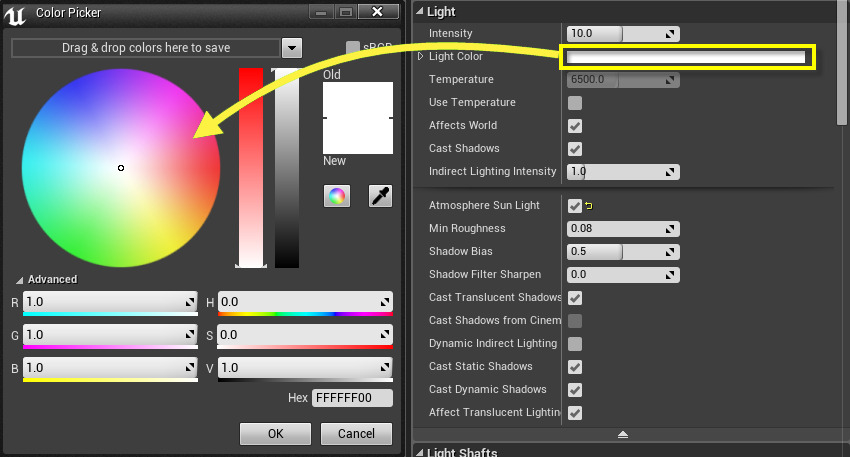Viewport: 850px width, 457px height.
Task: Cancel the color selection
Action: 356,434
